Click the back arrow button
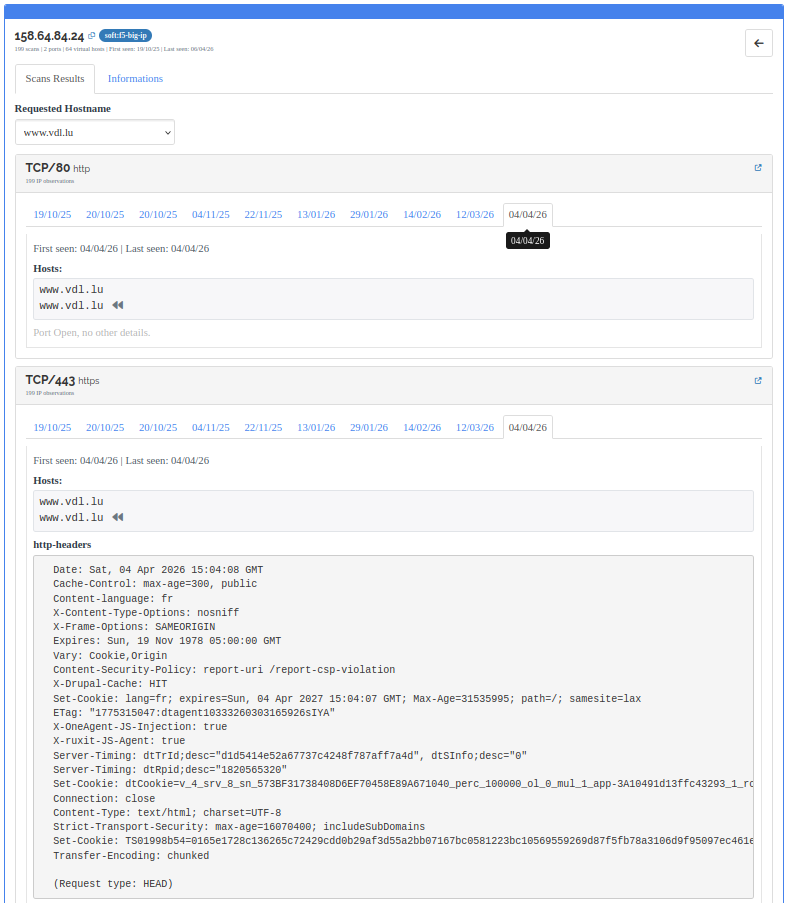This screenshot has height=903, width=788. coord(758,43)
